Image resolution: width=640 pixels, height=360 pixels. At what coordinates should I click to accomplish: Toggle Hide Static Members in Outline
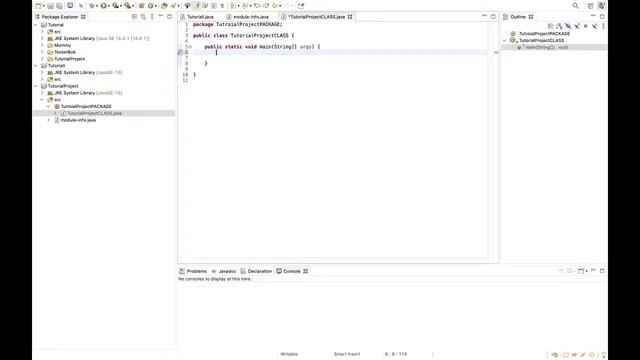[x=577, y=26]
